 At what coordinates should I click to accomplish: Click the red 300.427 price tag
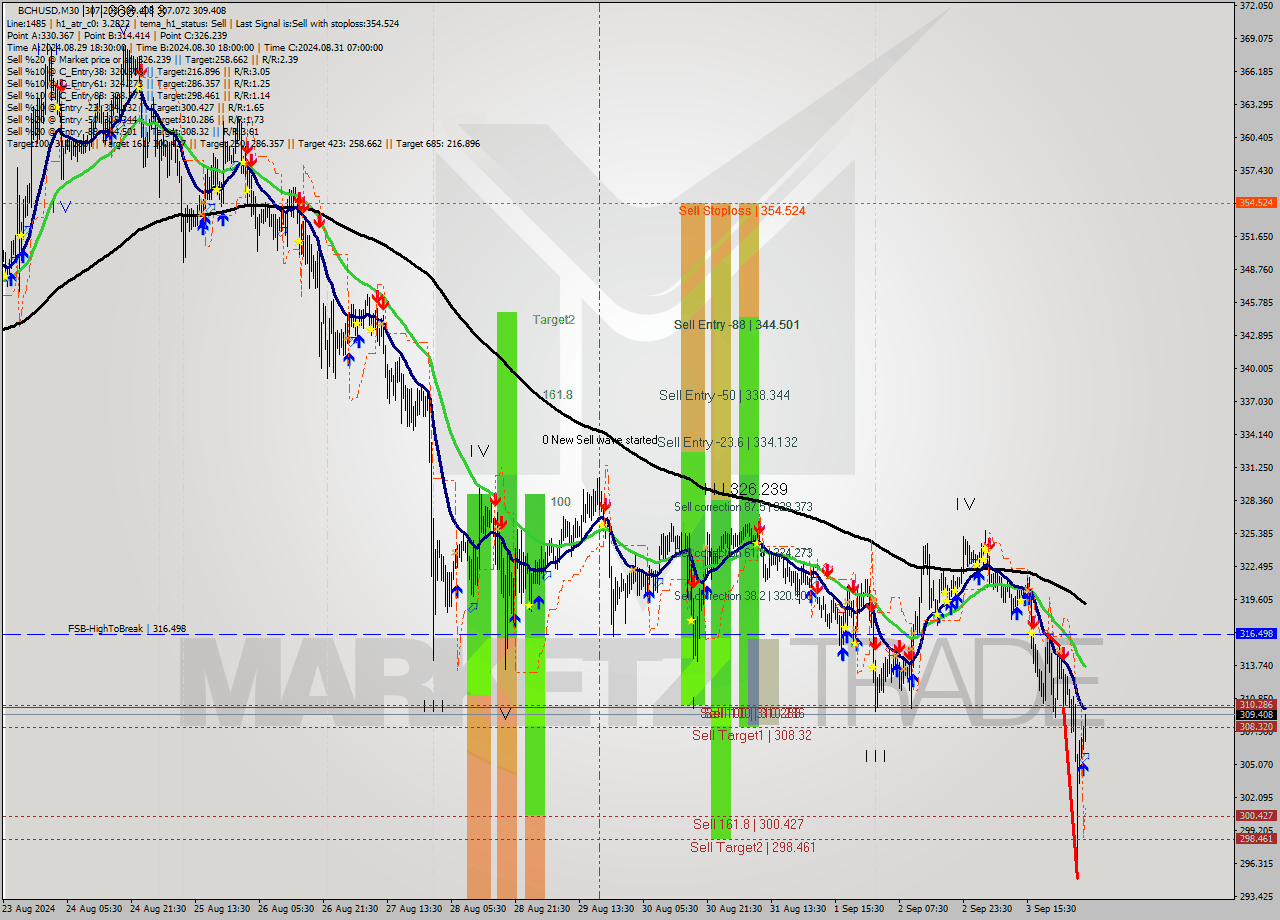[x=1255, y=815]
